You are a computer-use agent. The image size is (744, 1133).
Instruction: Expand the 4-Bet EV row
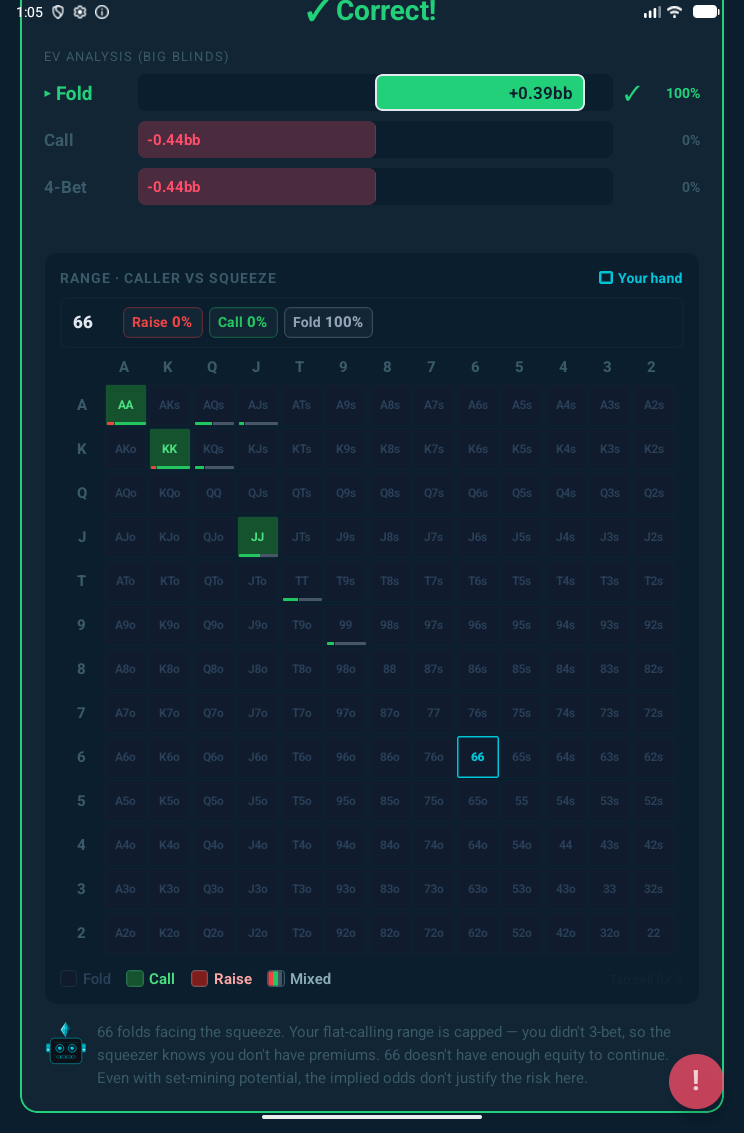[x=65, y=187]
